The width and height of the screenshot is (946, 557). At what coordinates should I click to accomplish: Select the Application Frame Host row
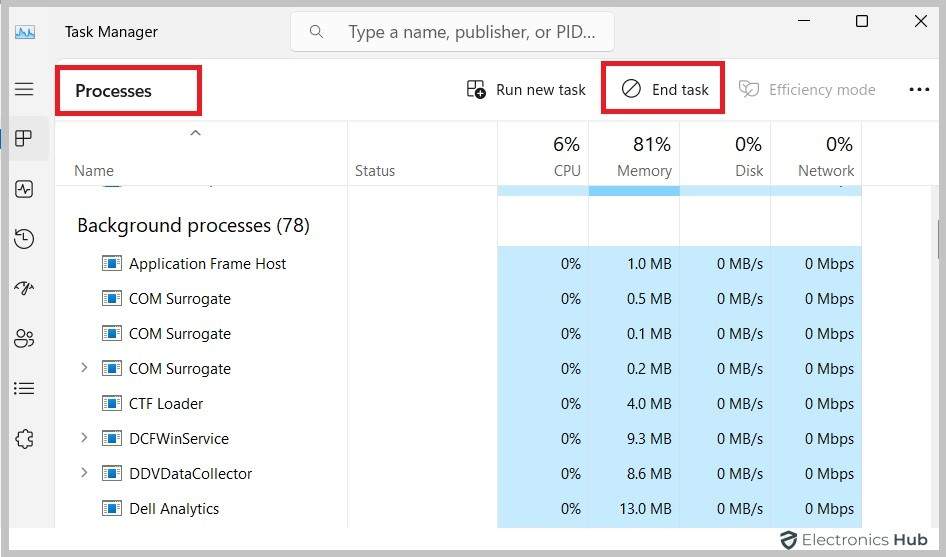click(459, 264)
